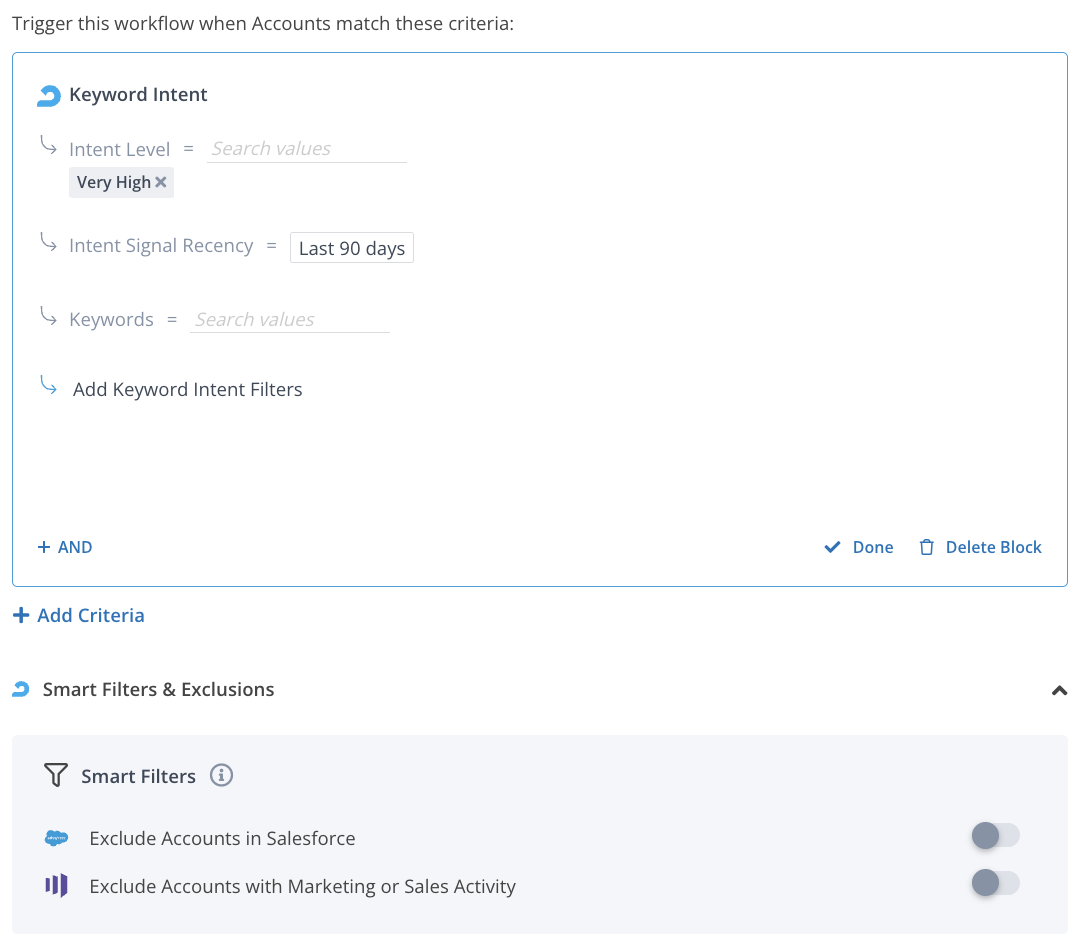Click the trash icon for Delete Block
This screenshot has width=1084, height=948.
[927, 548]
